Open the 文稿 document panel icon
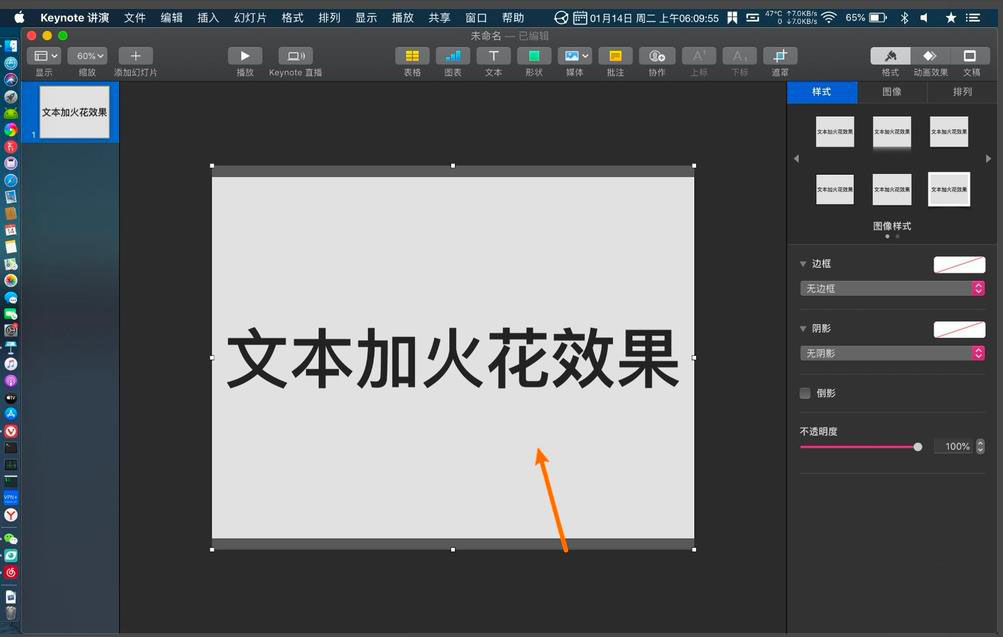 [x=968, y=55]
